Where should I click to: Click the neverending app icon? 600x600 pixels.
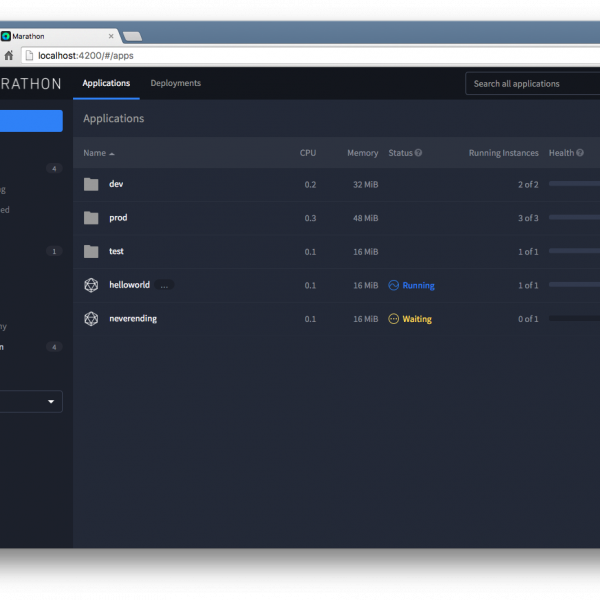point(91,319)
